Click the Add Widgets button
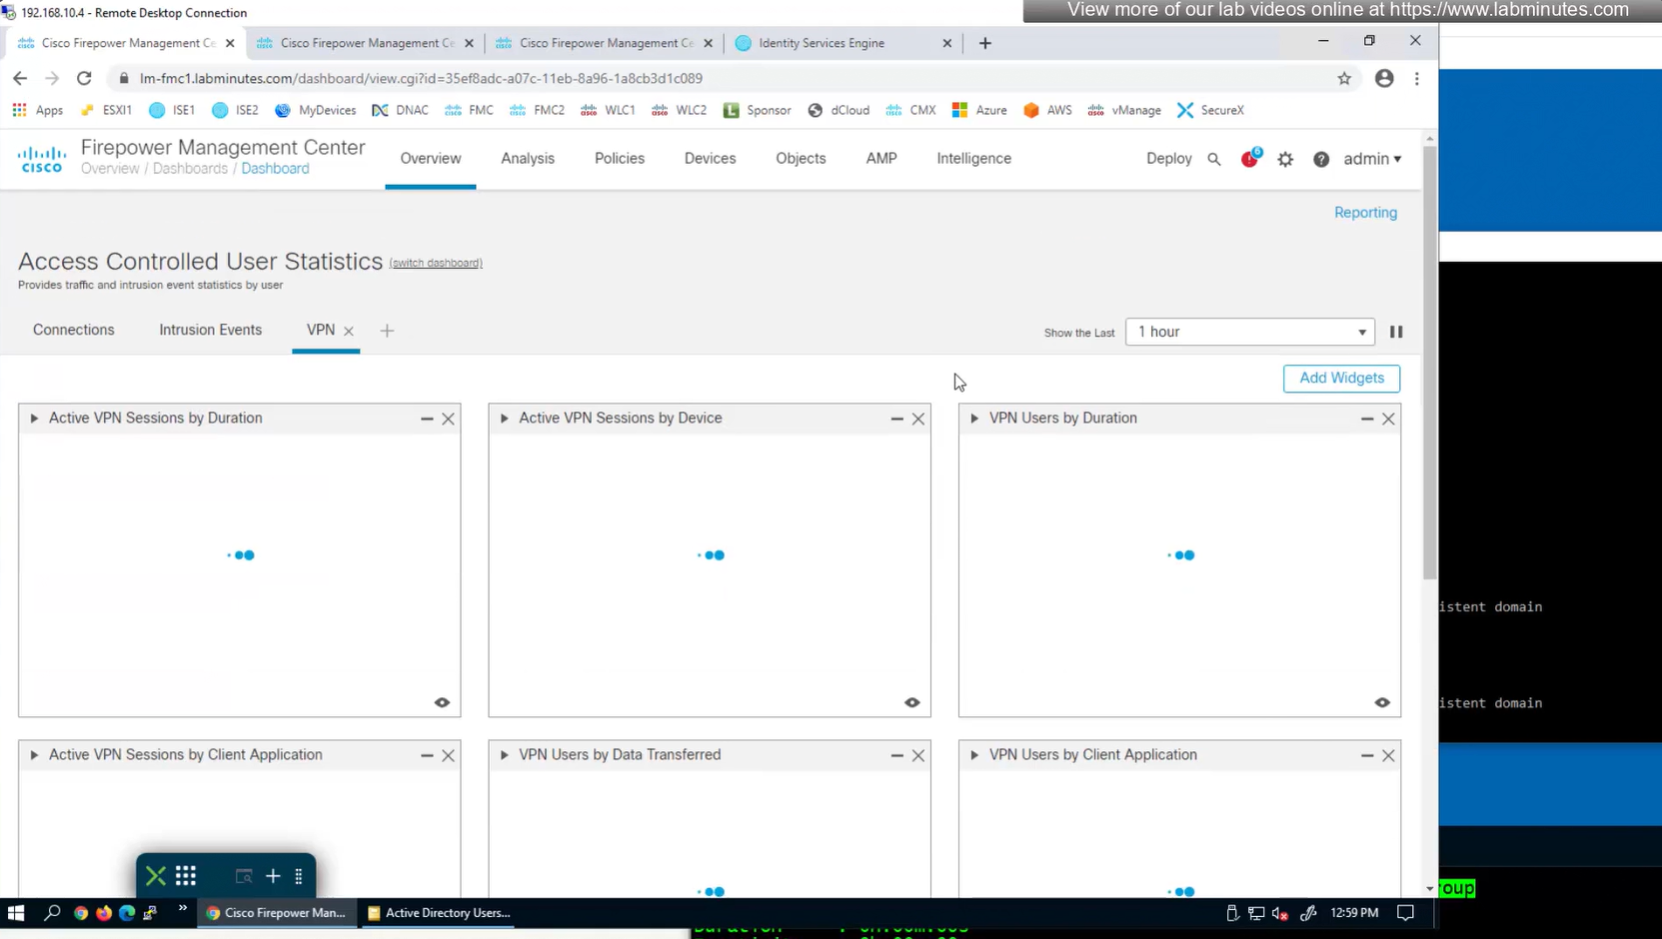This screenshot has width=1662, height=939. click(x=1341, y=378)
